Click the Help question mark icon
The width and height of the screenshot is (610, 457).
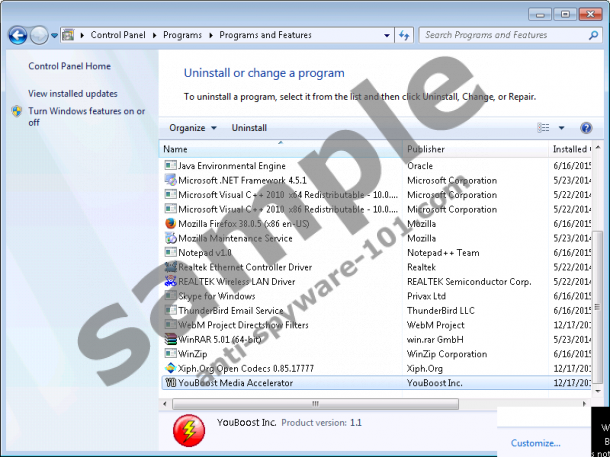(586, 128)
